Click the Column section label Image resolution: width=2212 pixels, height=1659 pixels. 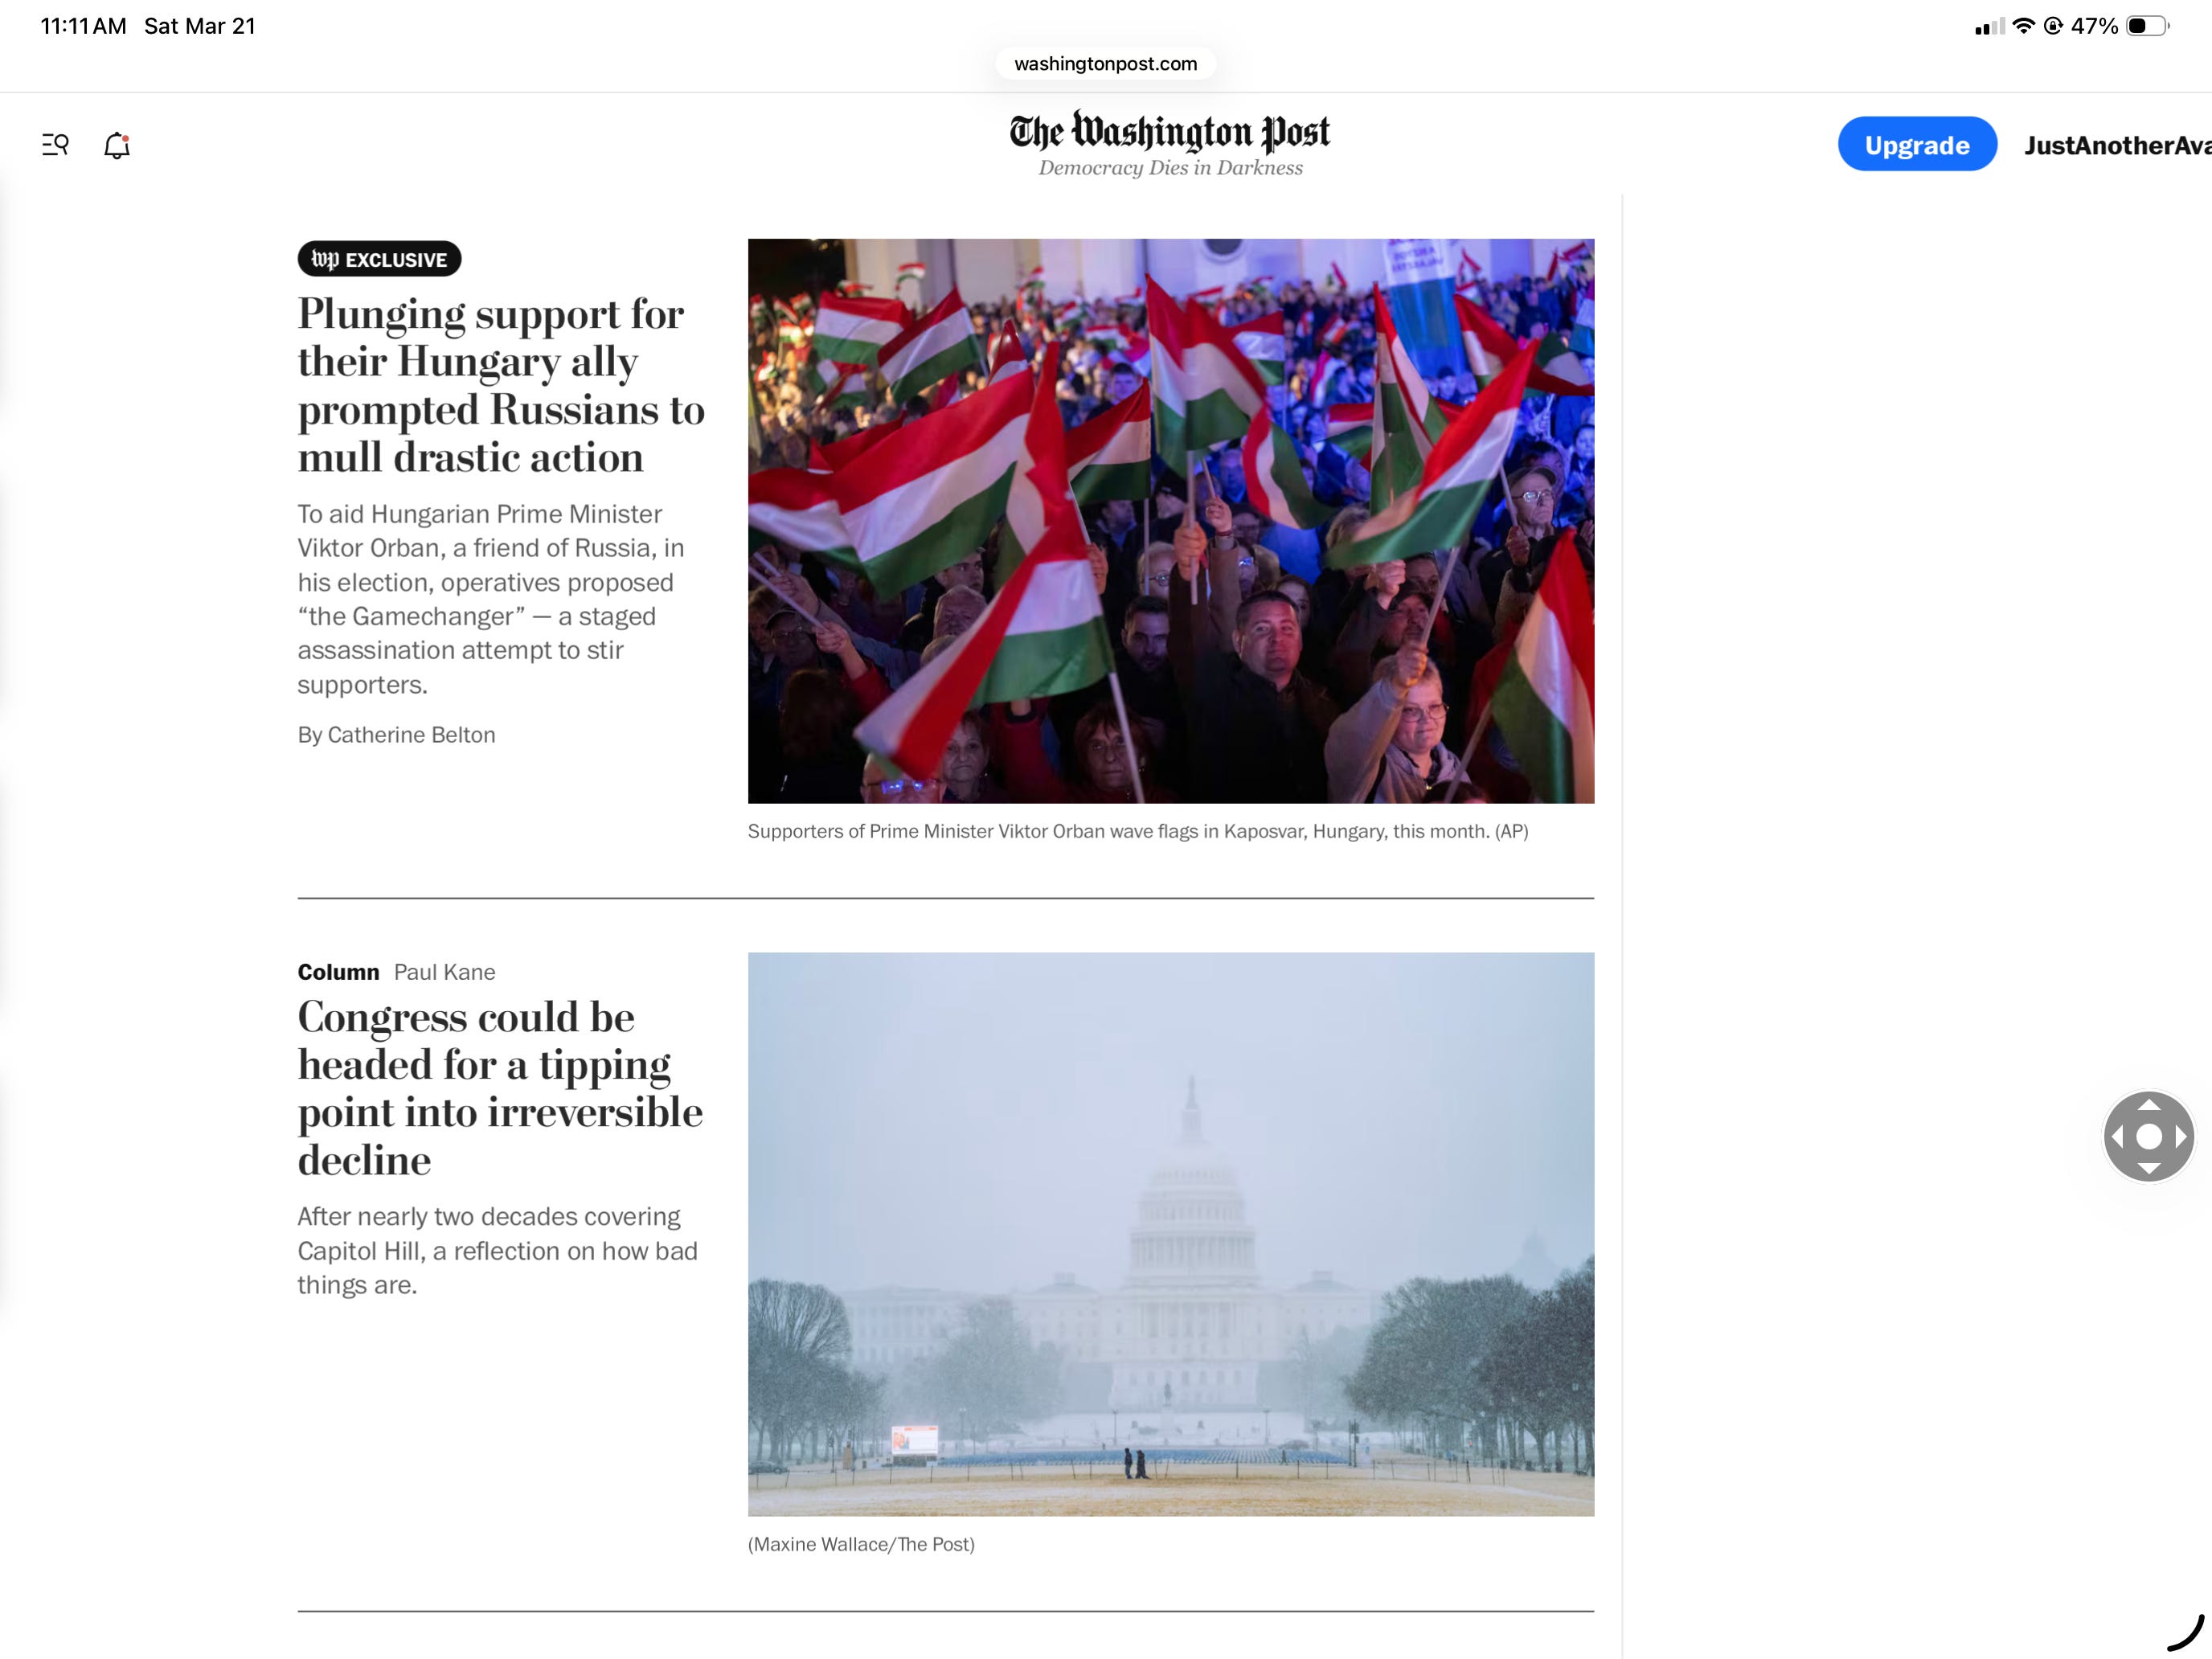[338, 972]
